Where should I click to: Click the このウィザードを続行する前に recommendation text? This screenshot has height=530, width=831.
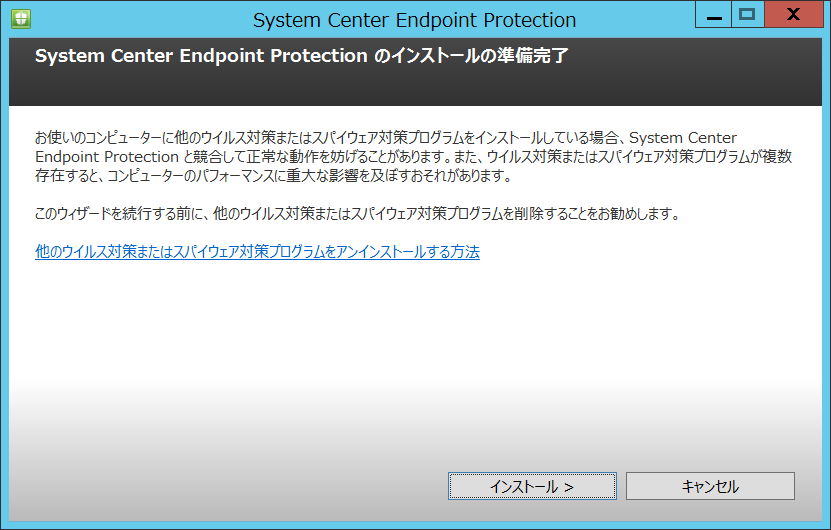(357, 214)
